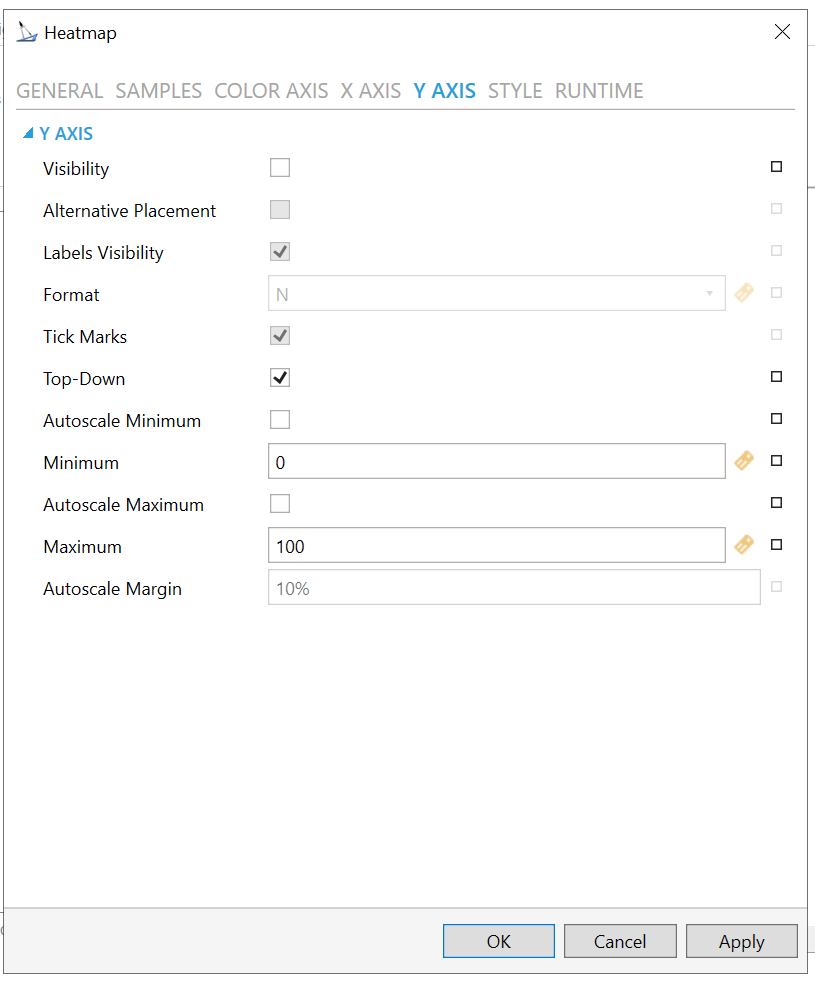Click the square marker at end of Minimum row
The height and width of the screenshot is (981, 815).
776,461
